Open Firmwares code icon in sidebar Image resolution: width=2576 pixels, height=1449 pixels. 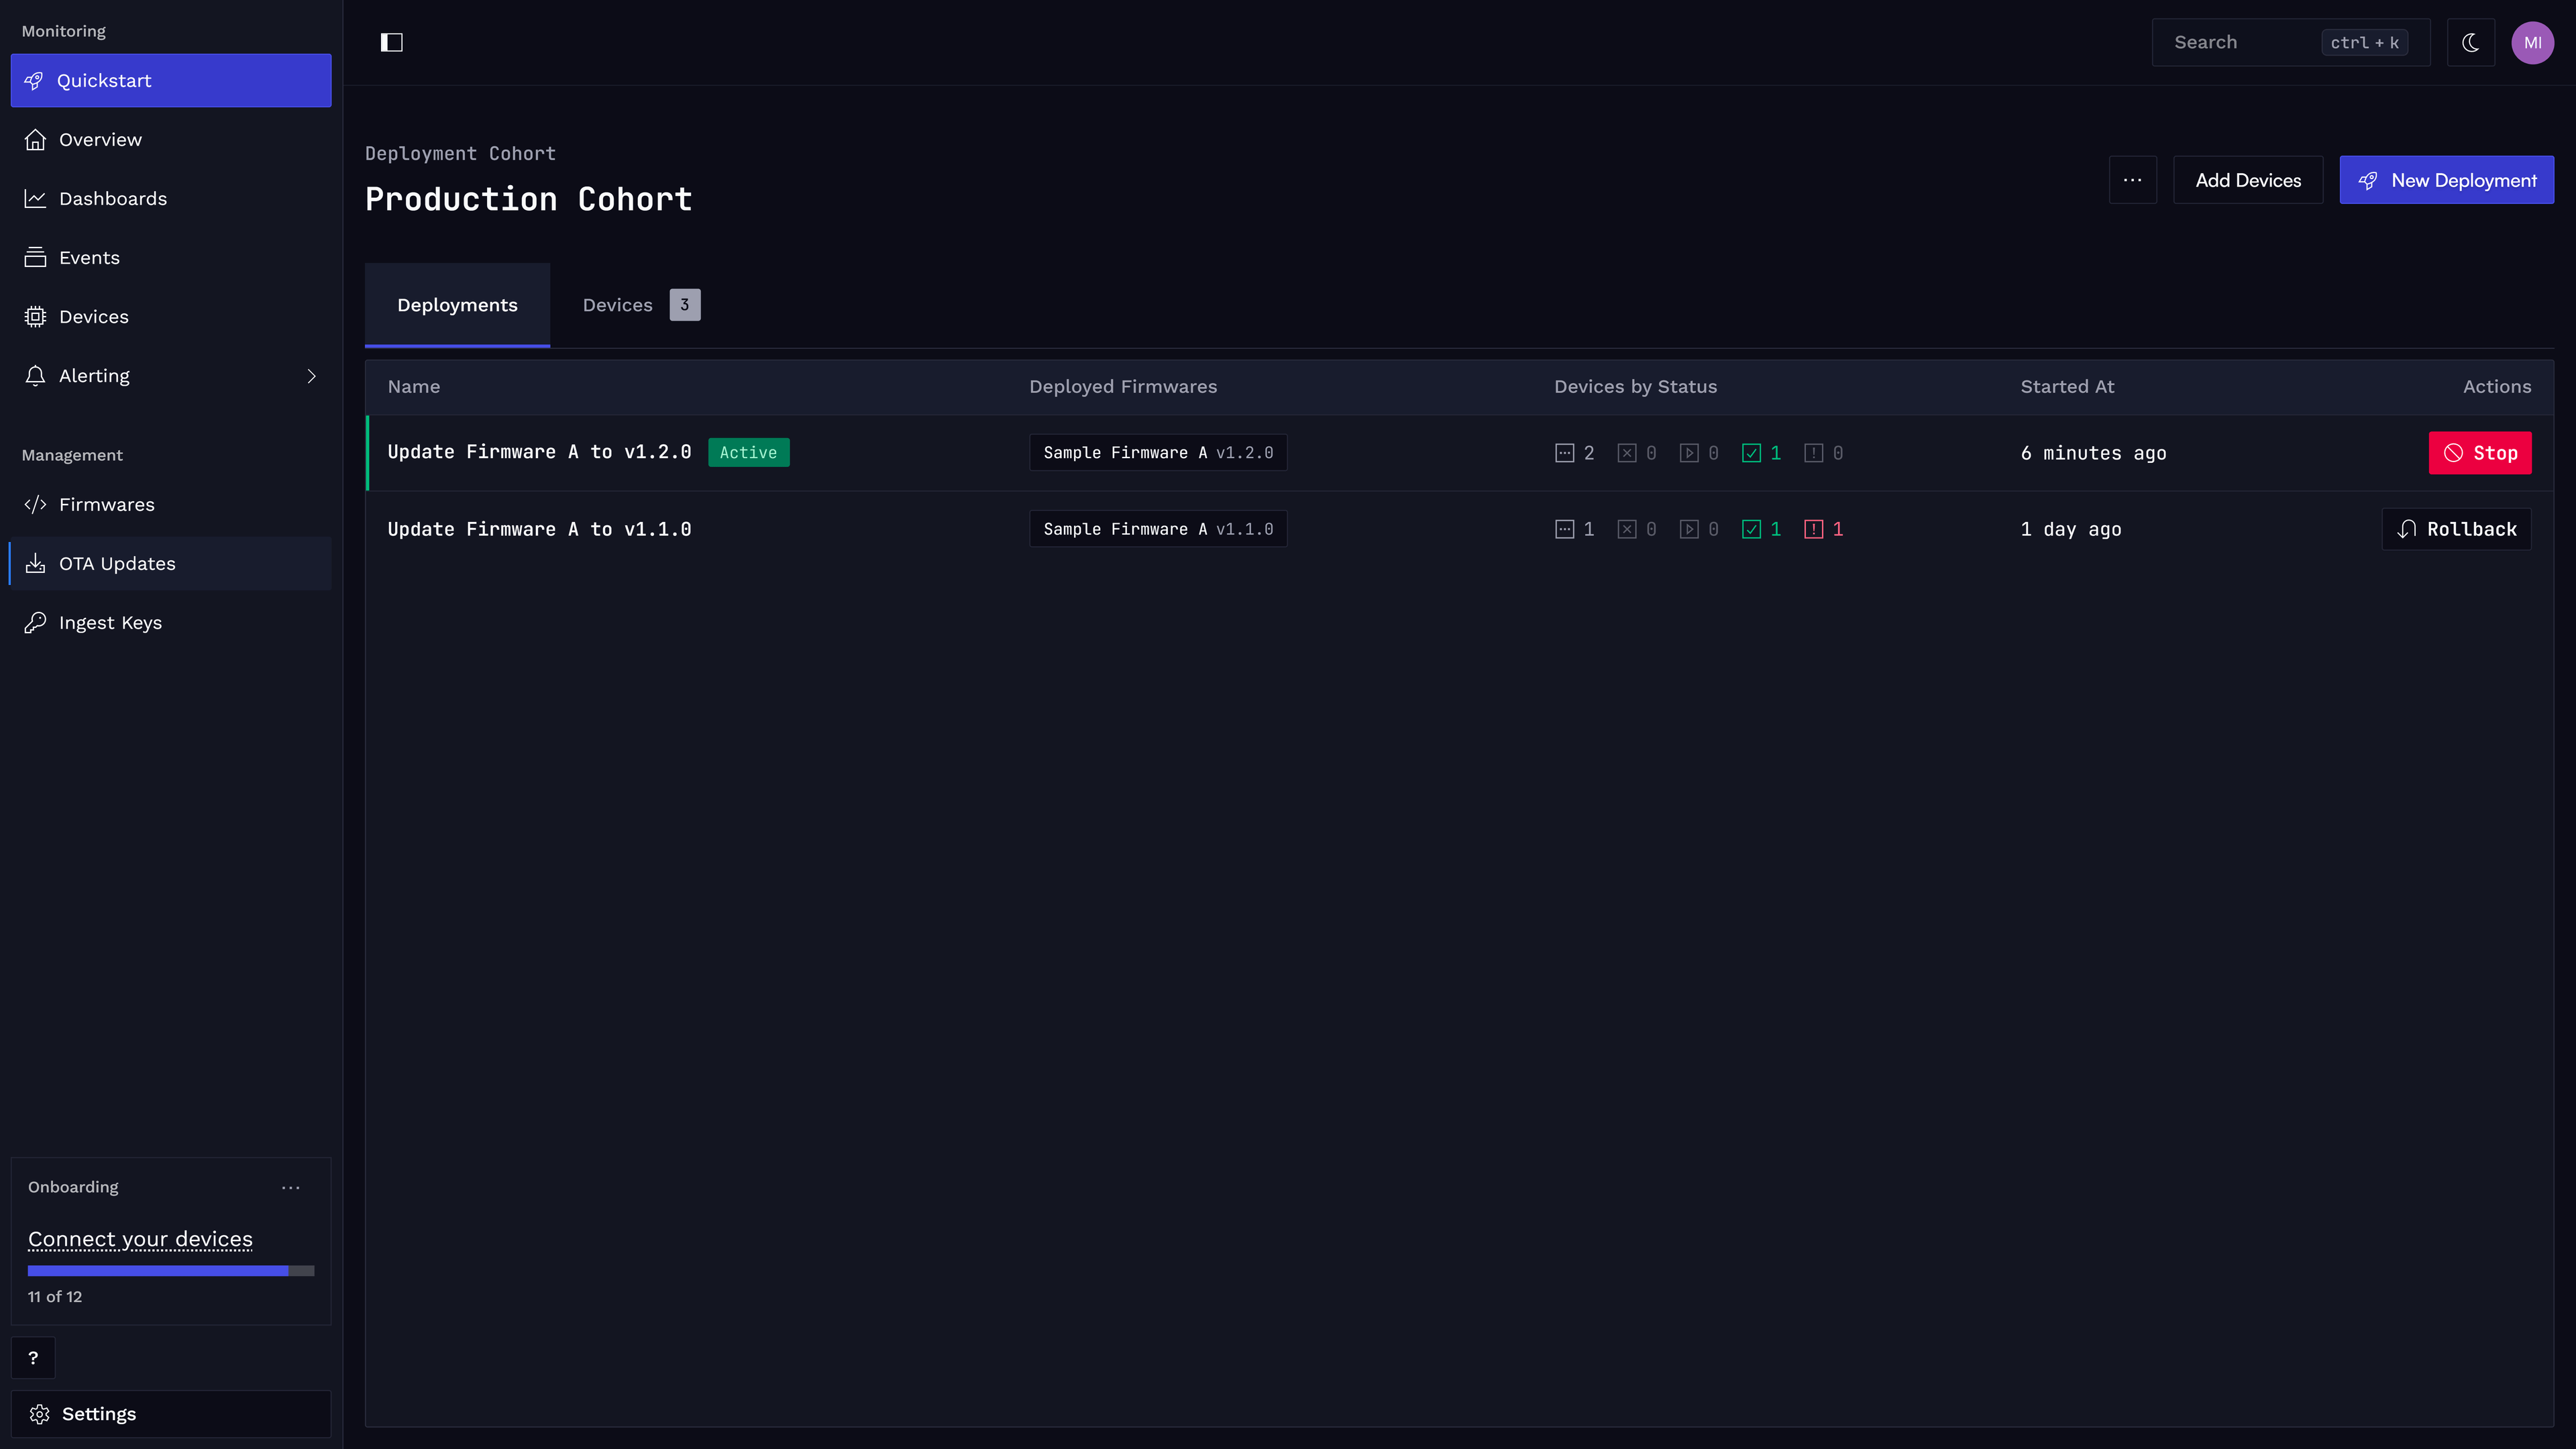(x=35, y=504)
